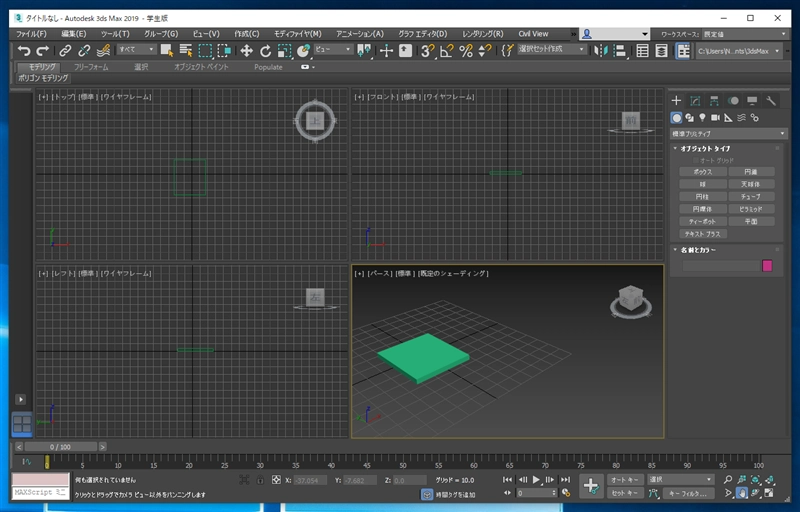Collapse 名前とカラー rollout

[x=697, y=250]
